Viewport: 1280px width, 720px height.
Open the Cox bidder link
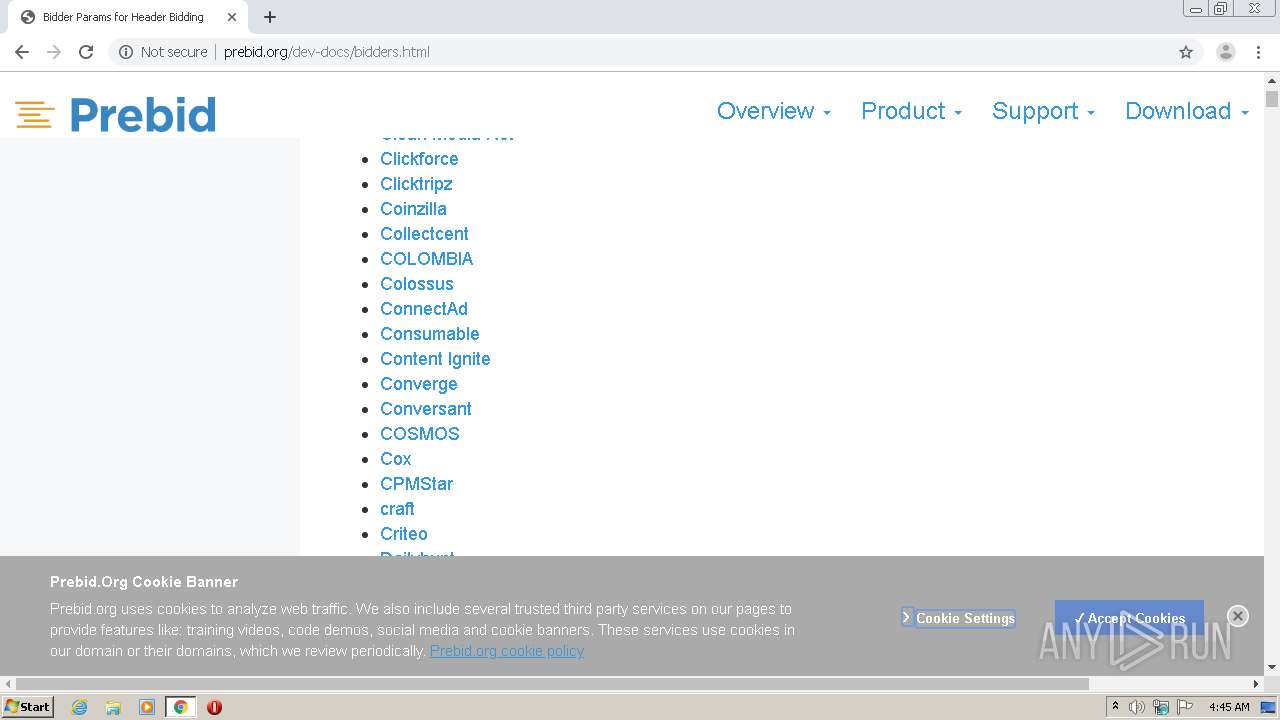click(x=396, y=459)
